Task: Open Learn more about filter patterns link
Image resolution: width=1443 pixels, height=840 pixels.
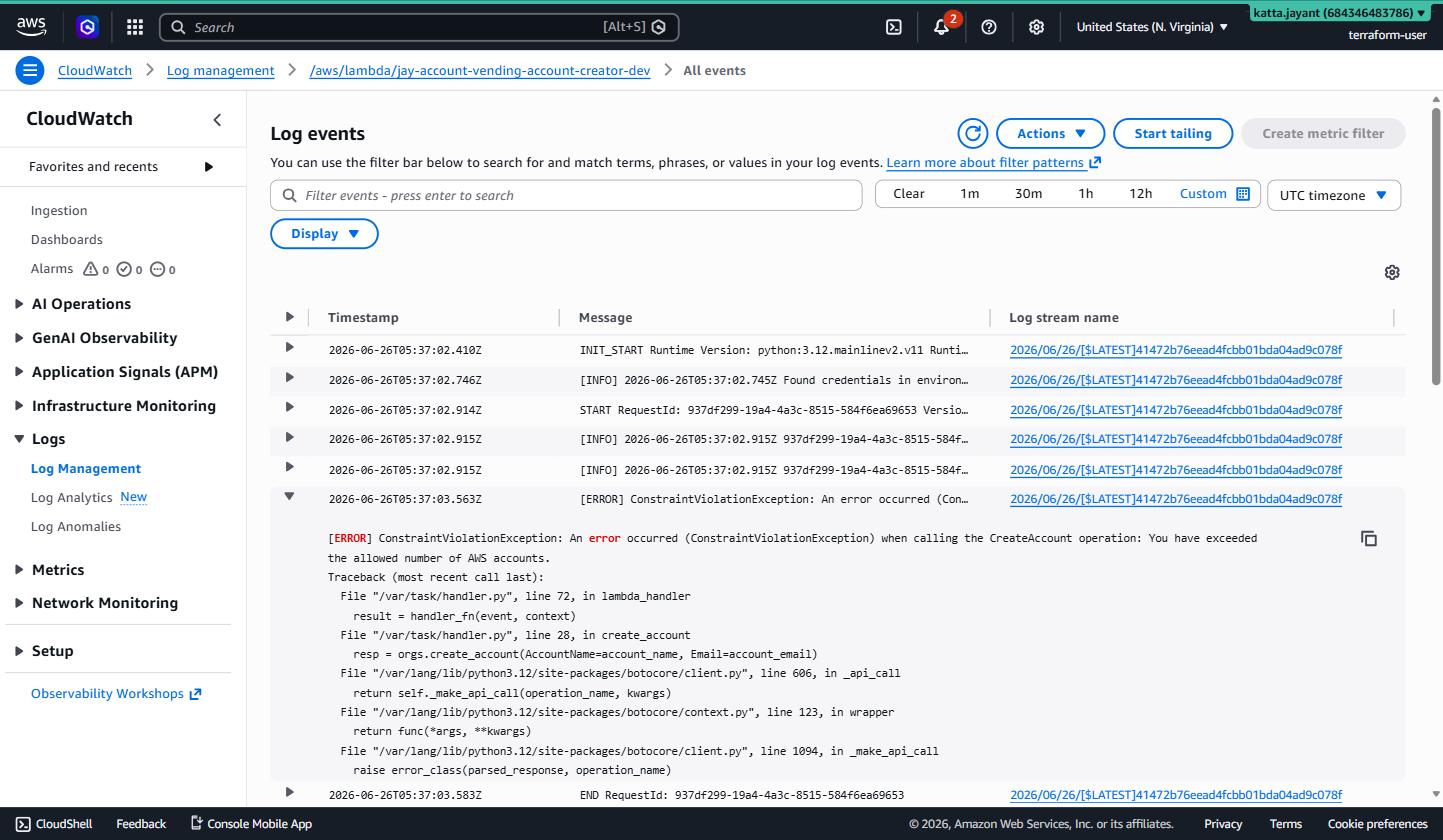Action: tap(993, 162)
